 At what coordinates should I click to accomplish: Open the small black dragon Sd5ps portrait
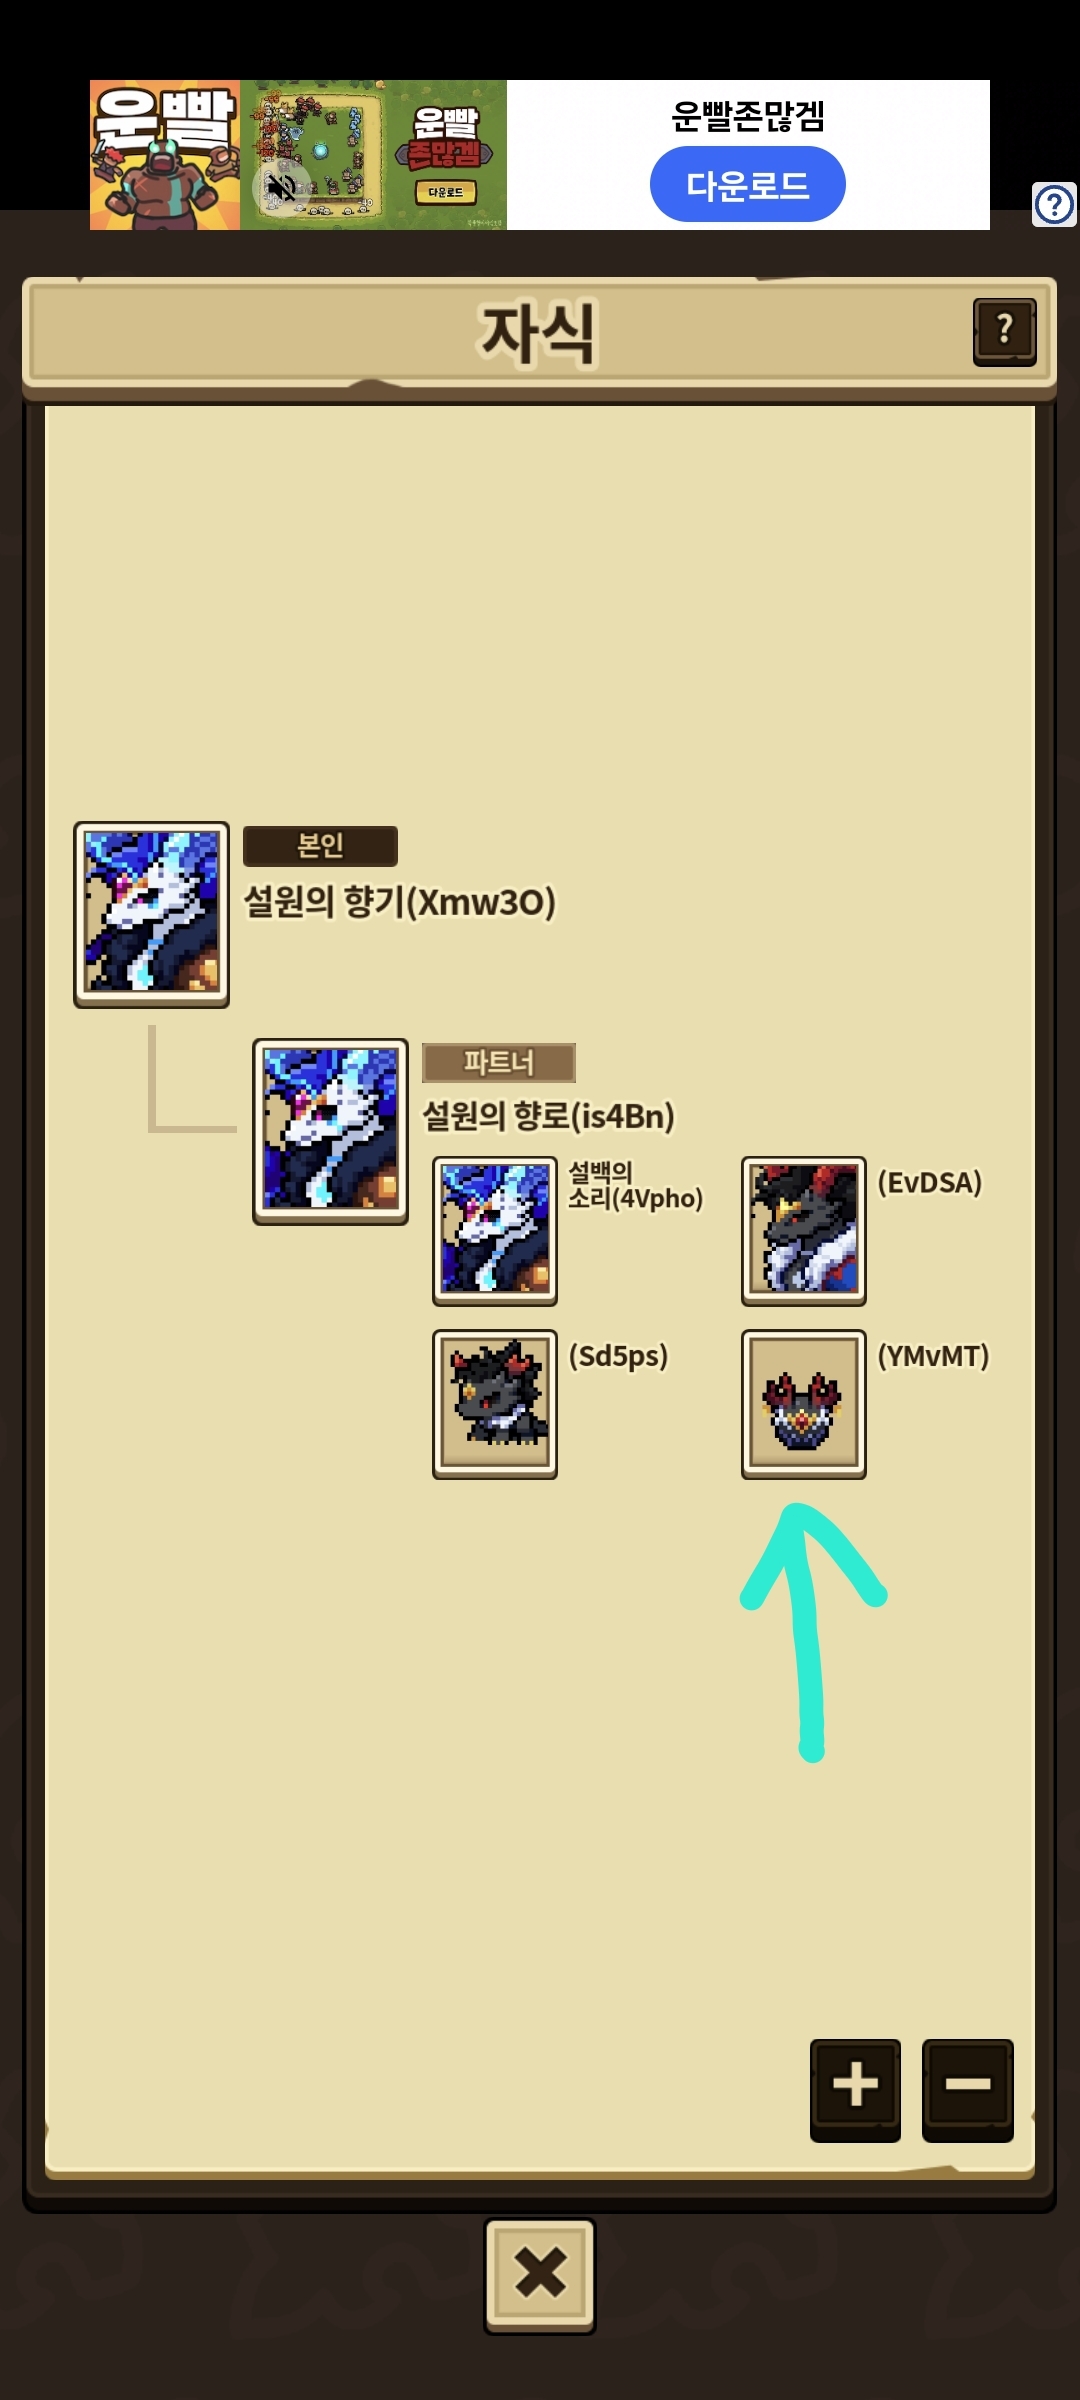click(x=495, y=1404)
